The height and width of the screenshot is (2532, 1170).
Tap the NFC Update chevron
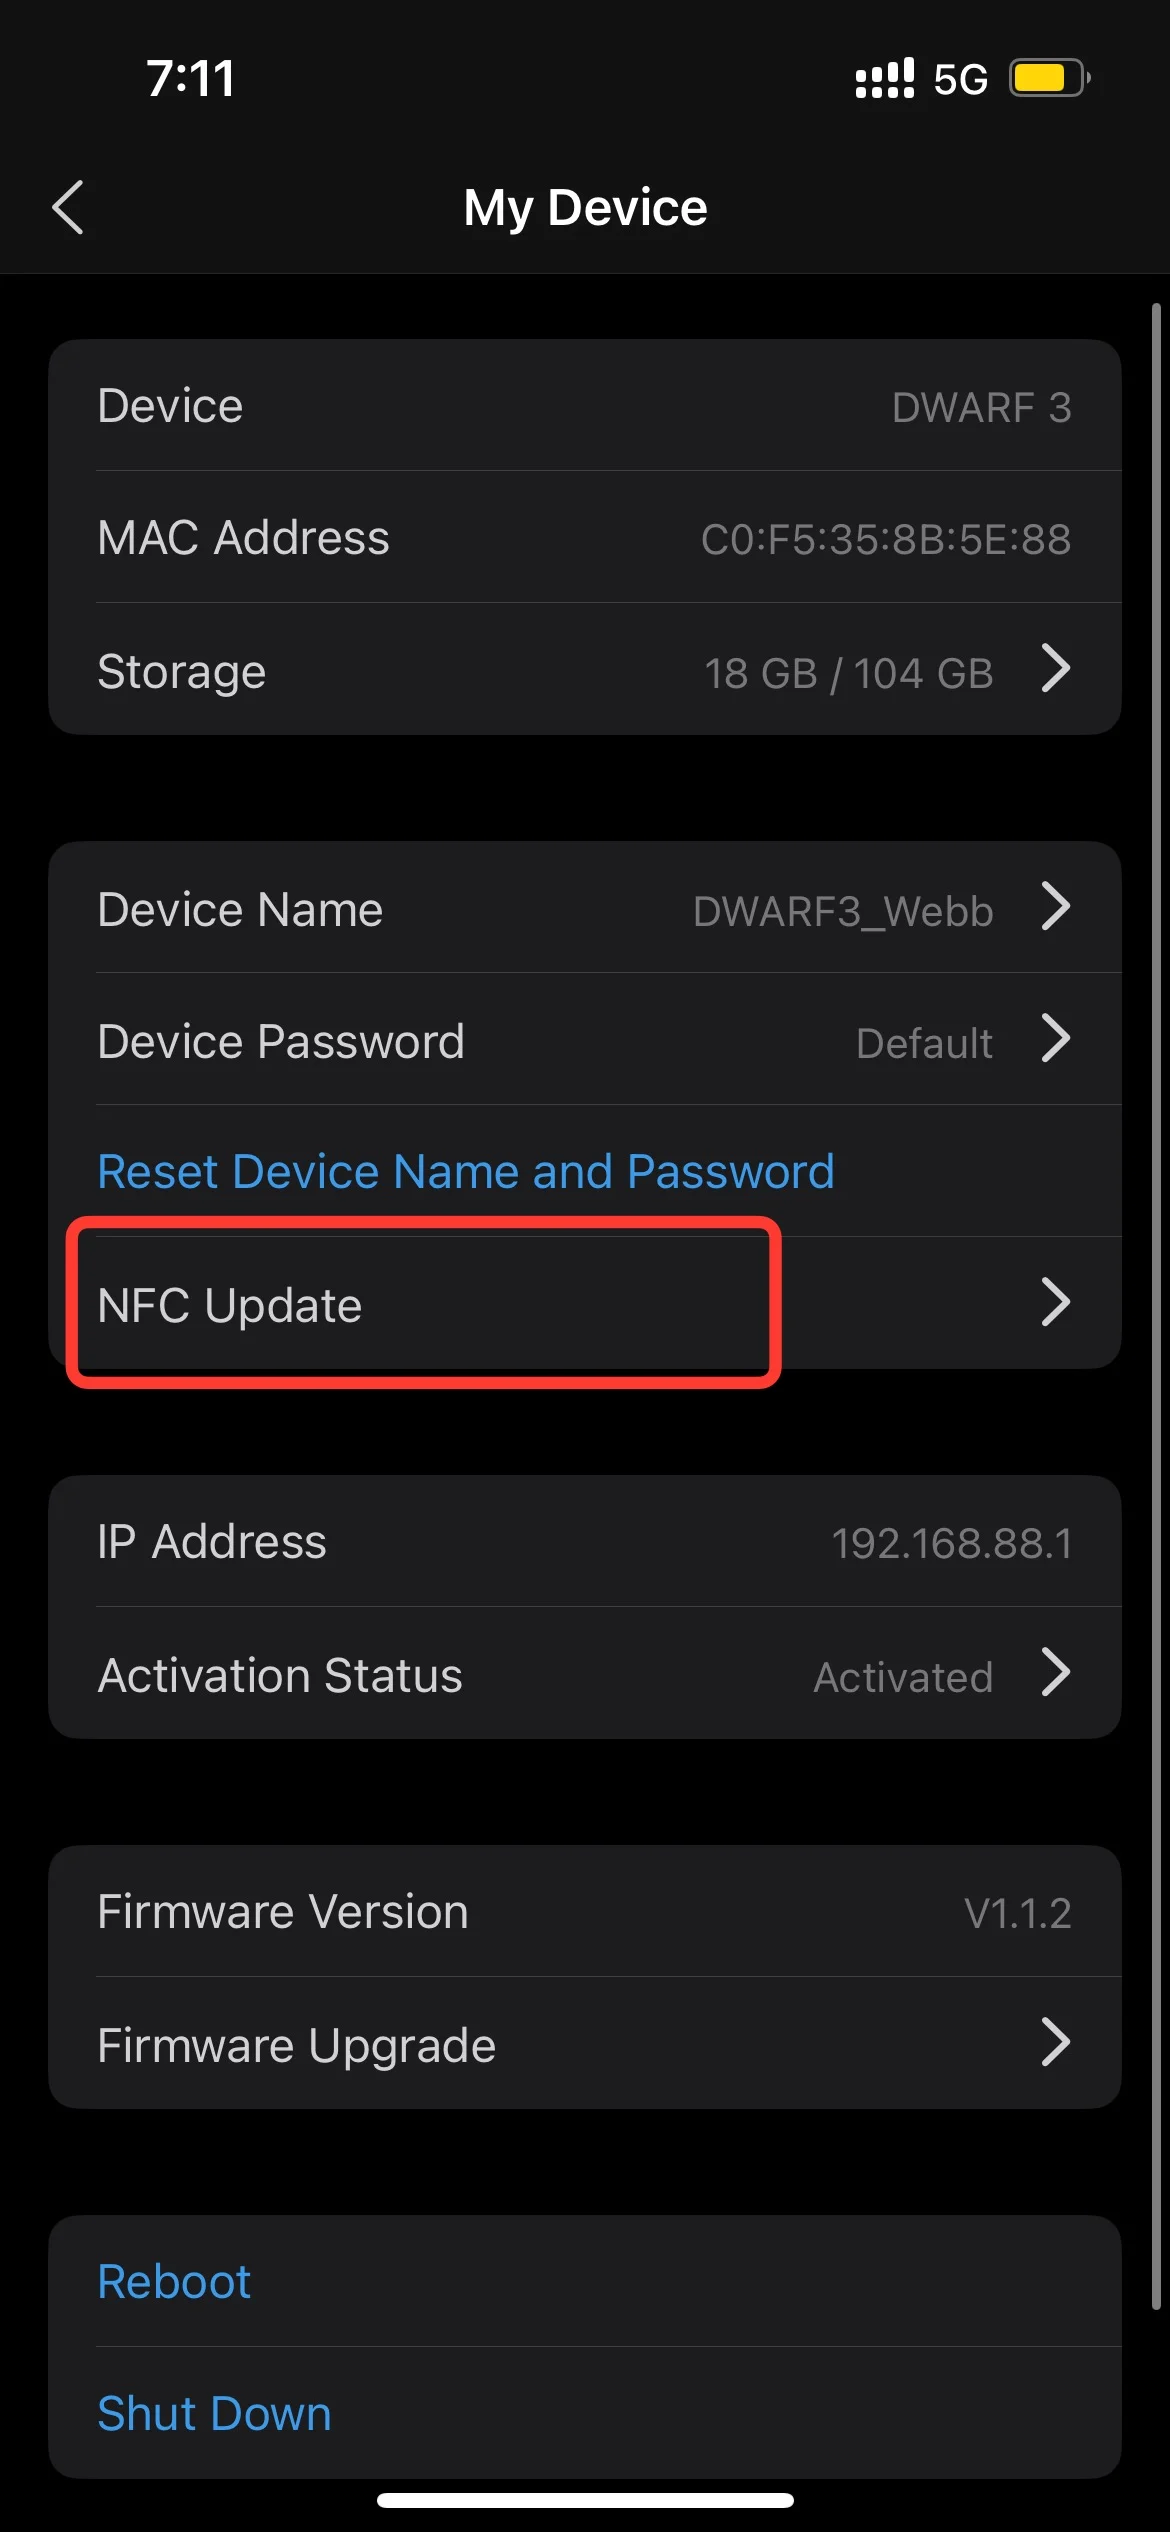click(1055, 1302)
